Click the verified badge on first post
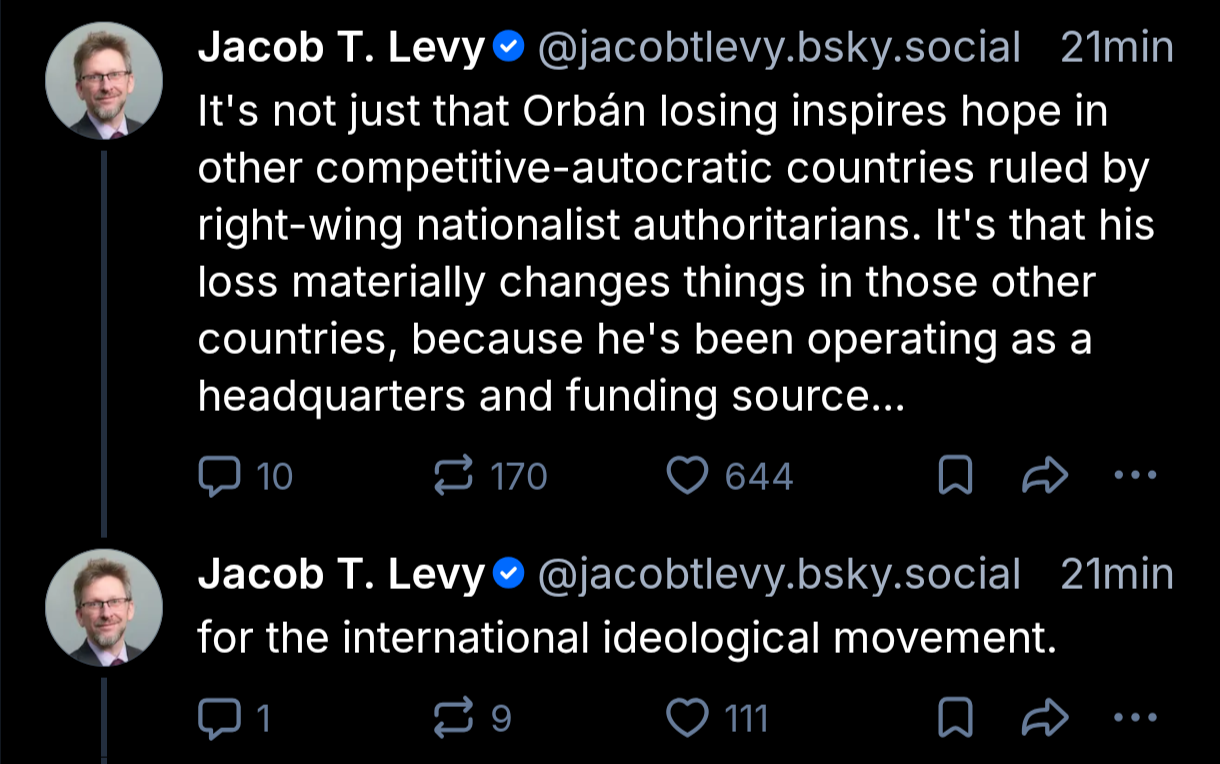Viewport: 1220px width, 764px height. click(510, 47)
